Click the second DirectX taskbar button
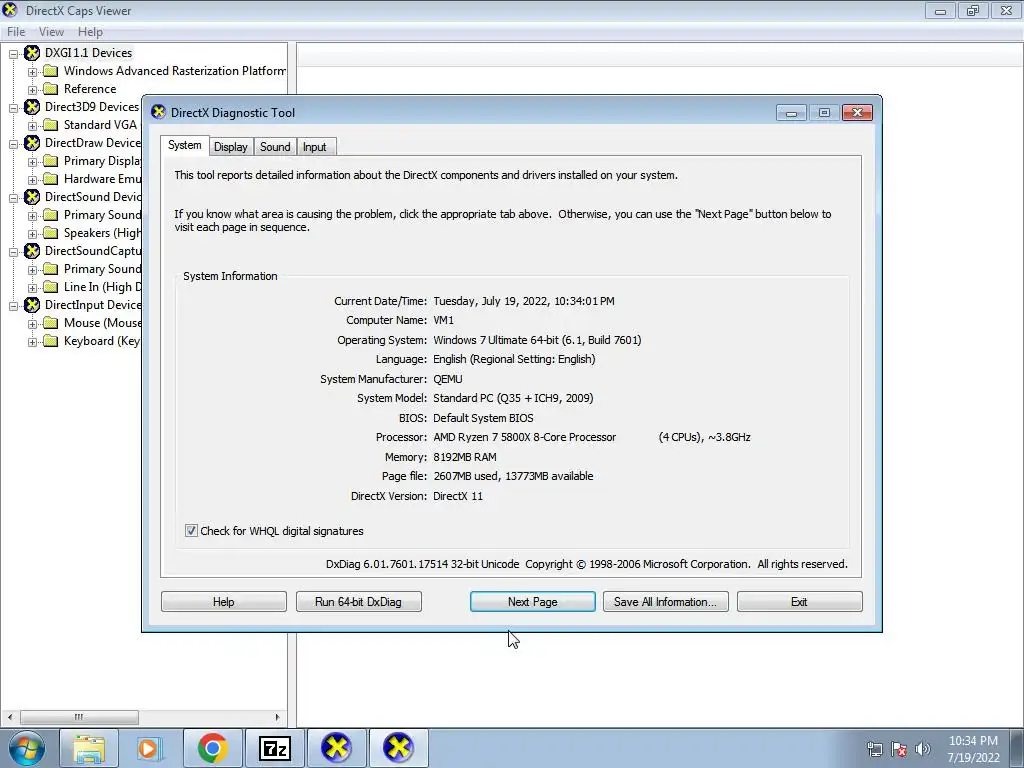The width and height of the screenshot is (1024, 768). 398,748
